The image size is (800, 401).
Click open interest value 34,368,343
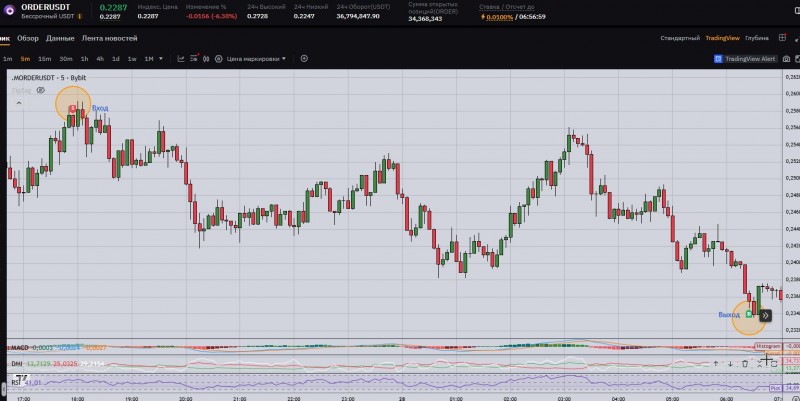pos(425,19)
